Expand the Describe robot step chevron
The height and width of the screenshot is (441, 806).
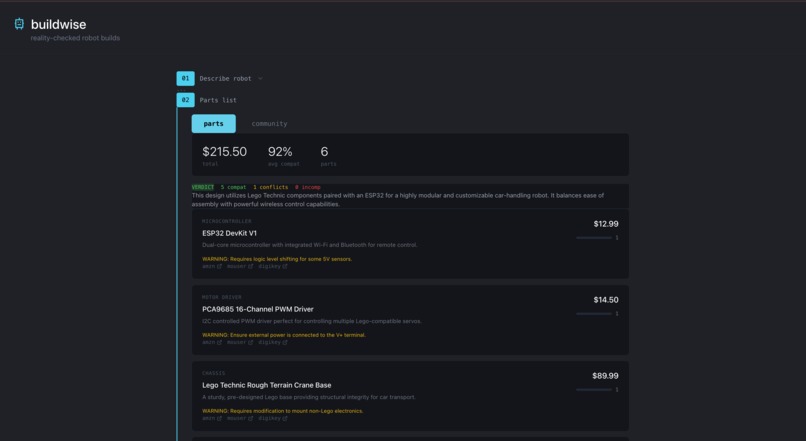[x=260, y=79]
